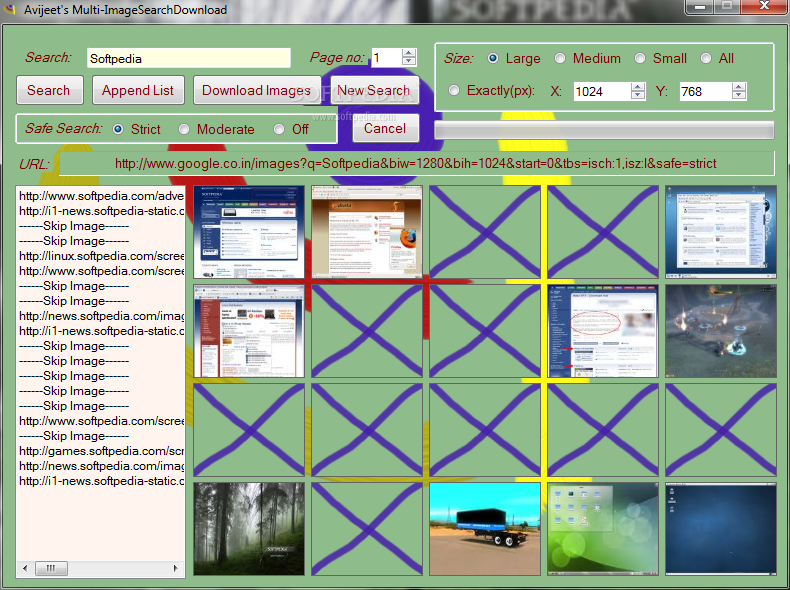Select the first news.softpedia.com/imag list entry
The height and width of the screenshot is (590, 790).
[101, 315]
